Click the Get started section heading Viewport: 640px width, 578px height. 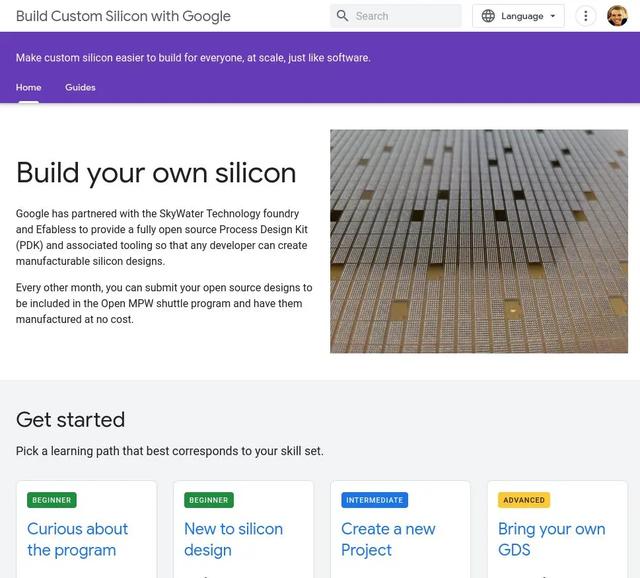click(70, 419)
